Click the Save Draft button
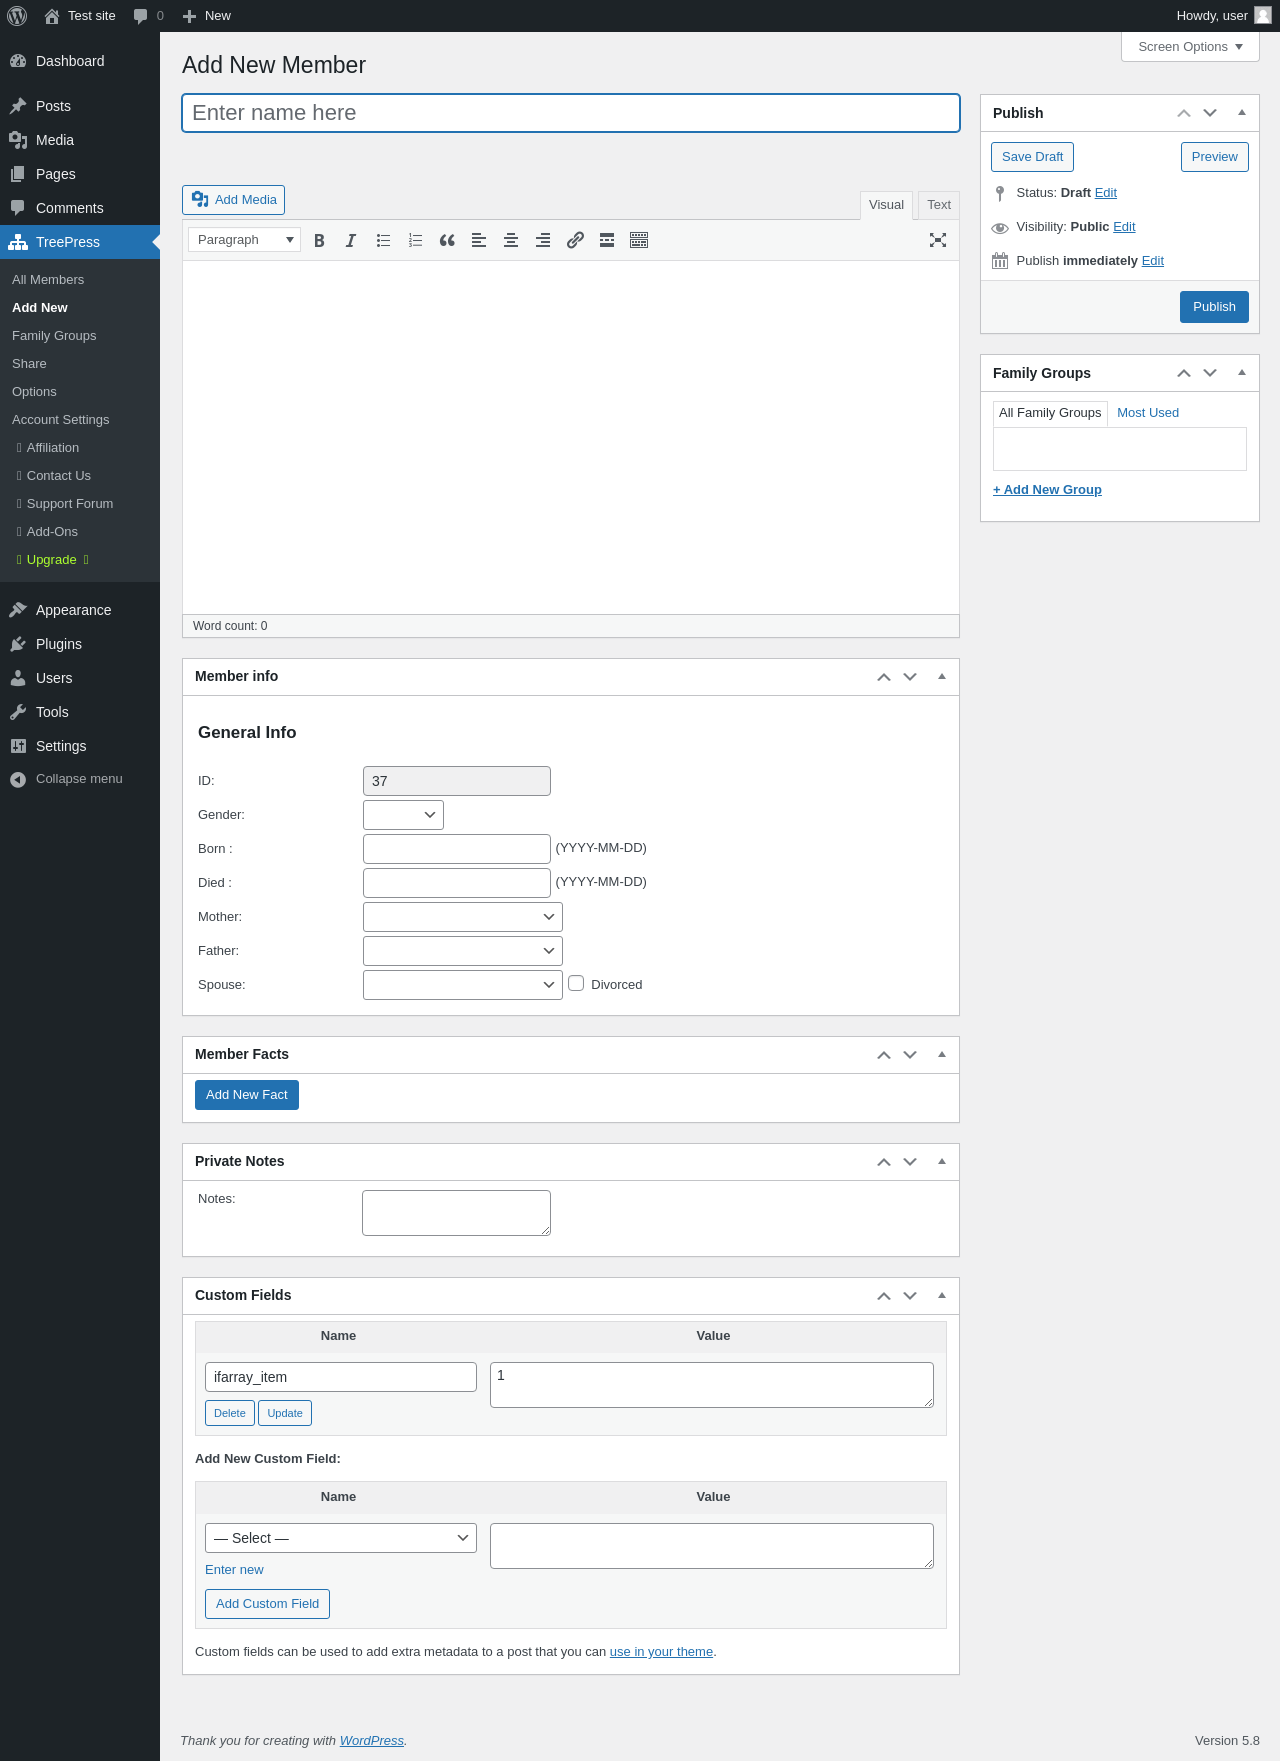The image size is (1280, 1761). 1032,157
